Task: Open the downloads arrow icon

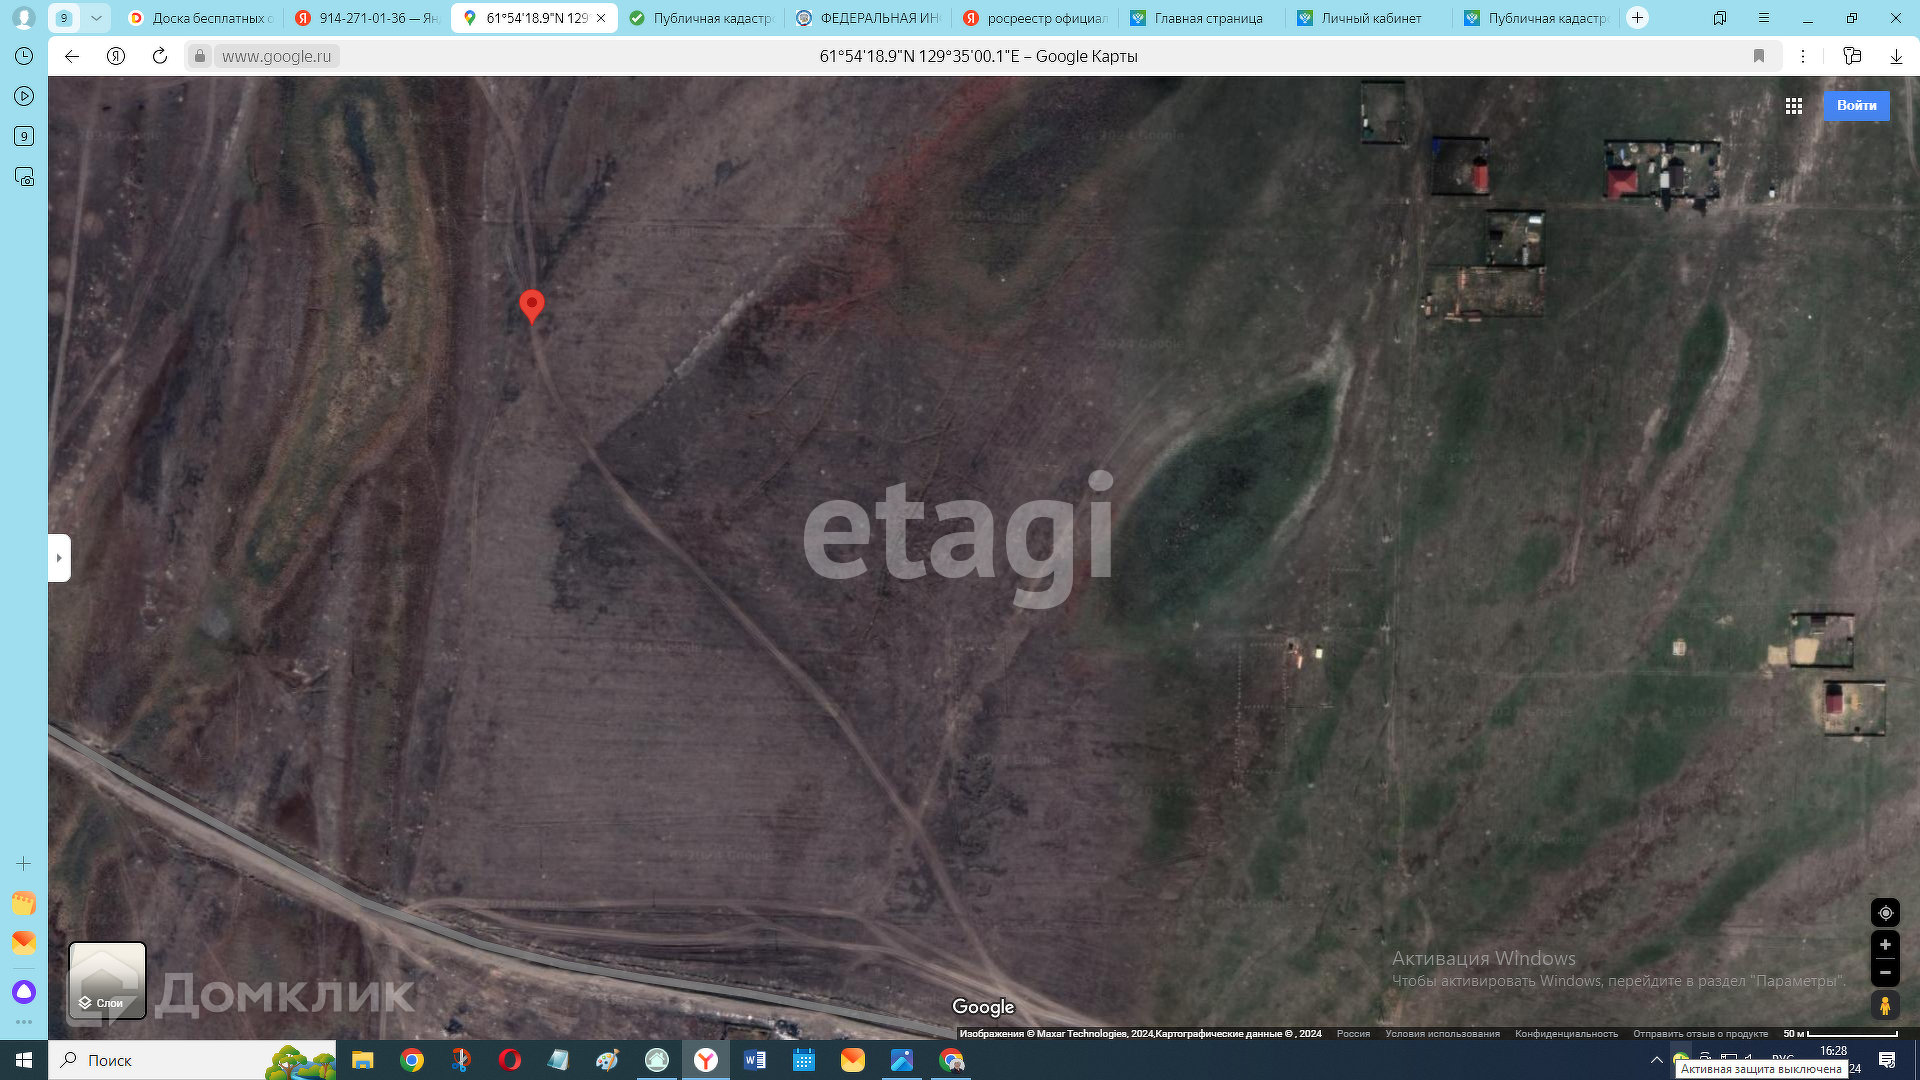Action: coord(1896,56)
